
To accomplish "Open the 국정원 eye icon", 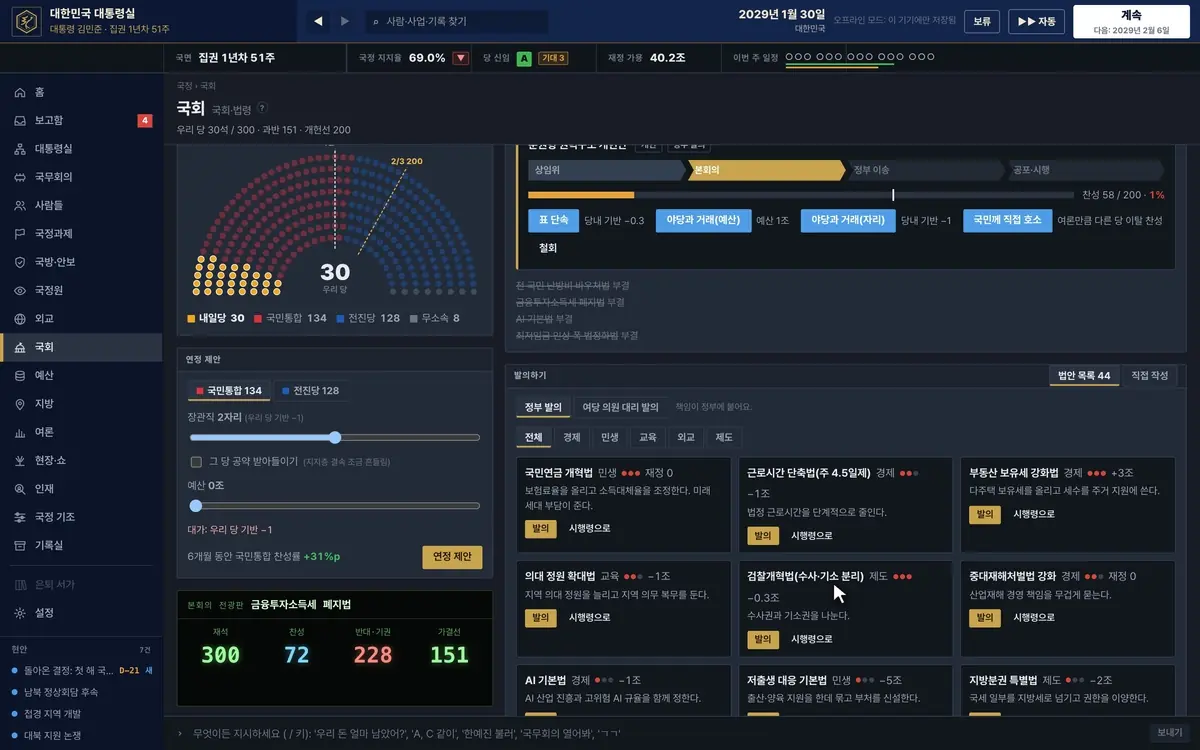I will 20,290.
